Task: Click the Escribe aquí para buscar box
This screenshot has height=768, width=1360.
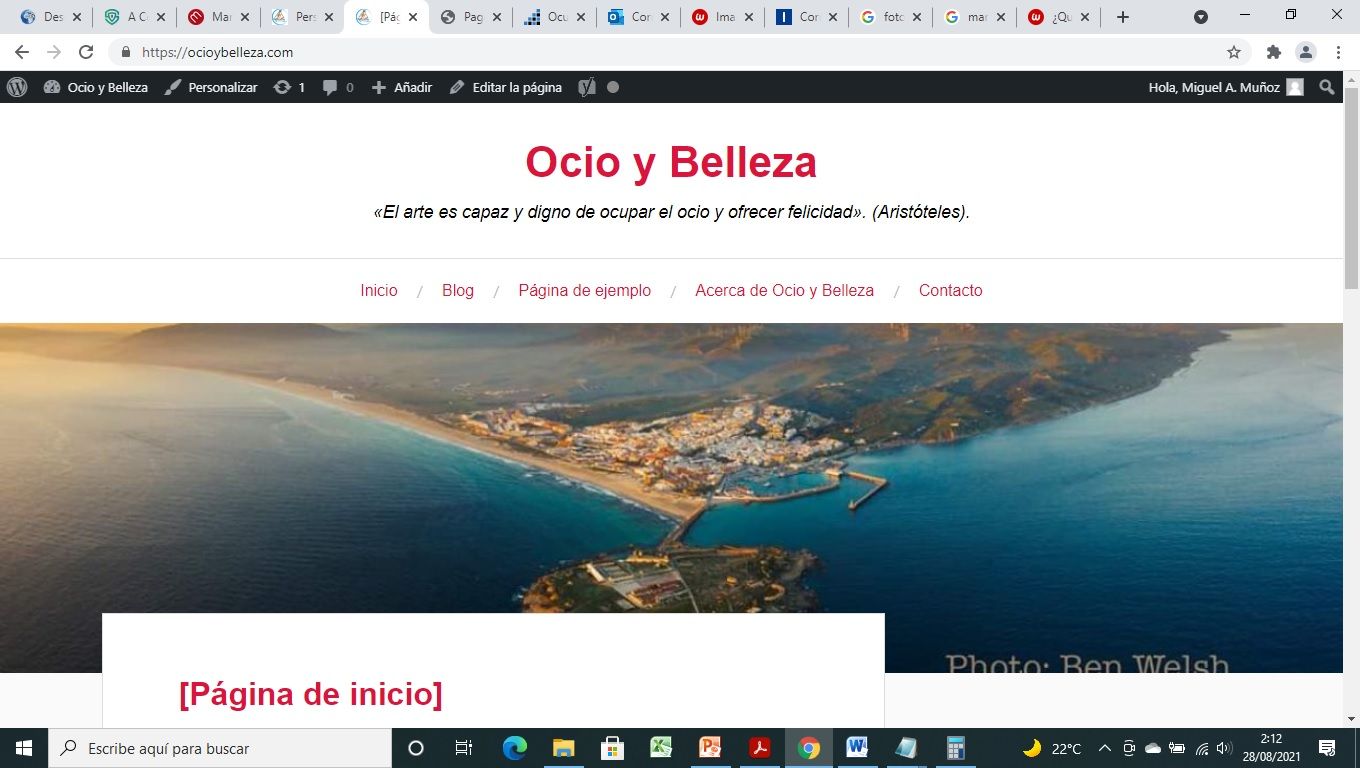Action: [x=220, y=748]
